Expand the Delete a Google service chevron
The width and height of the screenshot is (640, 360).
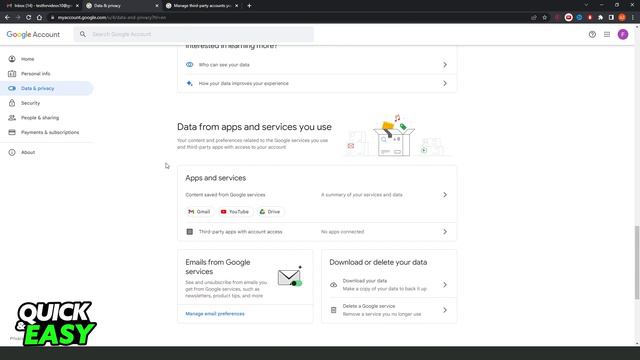[x=445, y=310]
